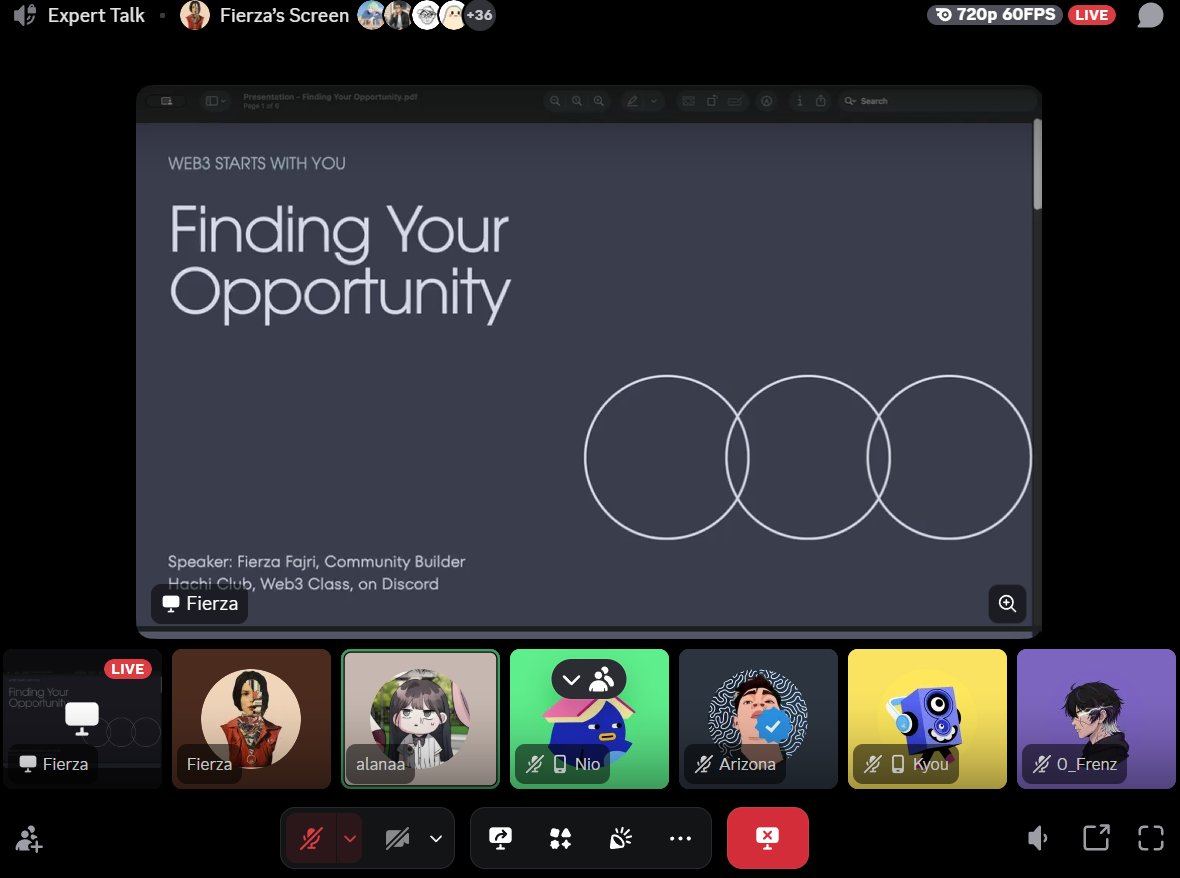Zoom into the stream with magnifier button
This screenshot has width=1180, height=878.
pyautogui.click(x=1007, y=603)
